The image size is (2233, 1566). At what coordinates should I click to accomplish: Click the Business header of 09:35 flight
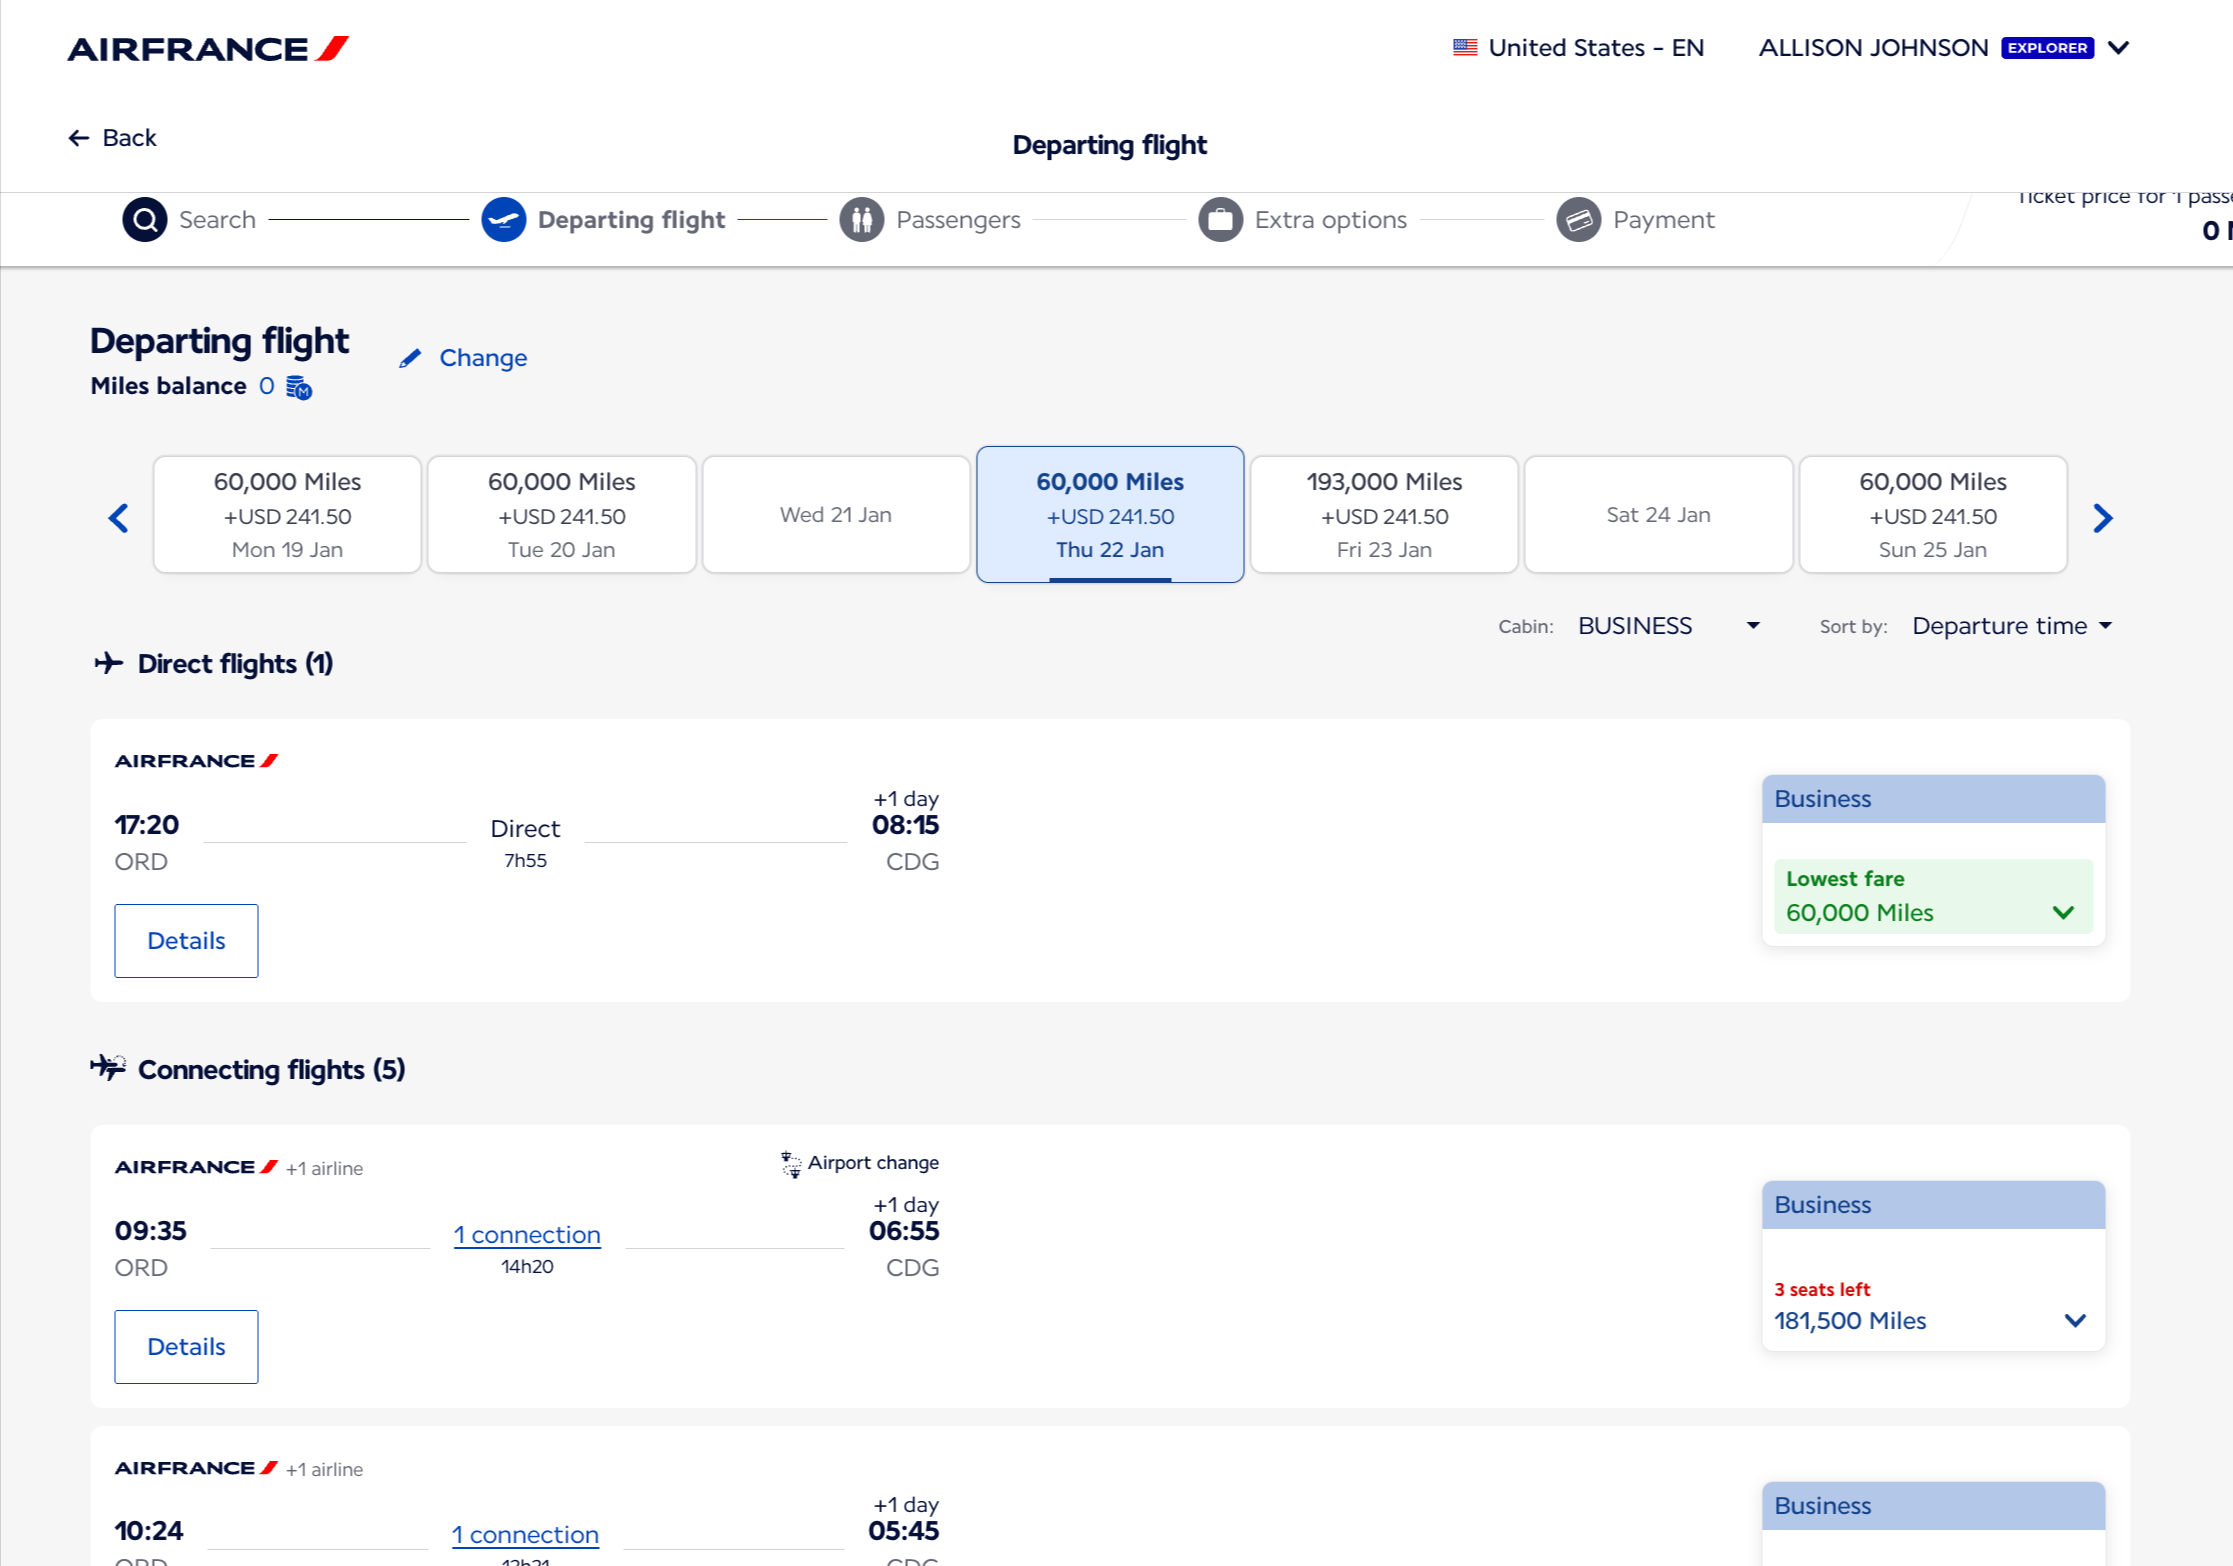1932,1205
